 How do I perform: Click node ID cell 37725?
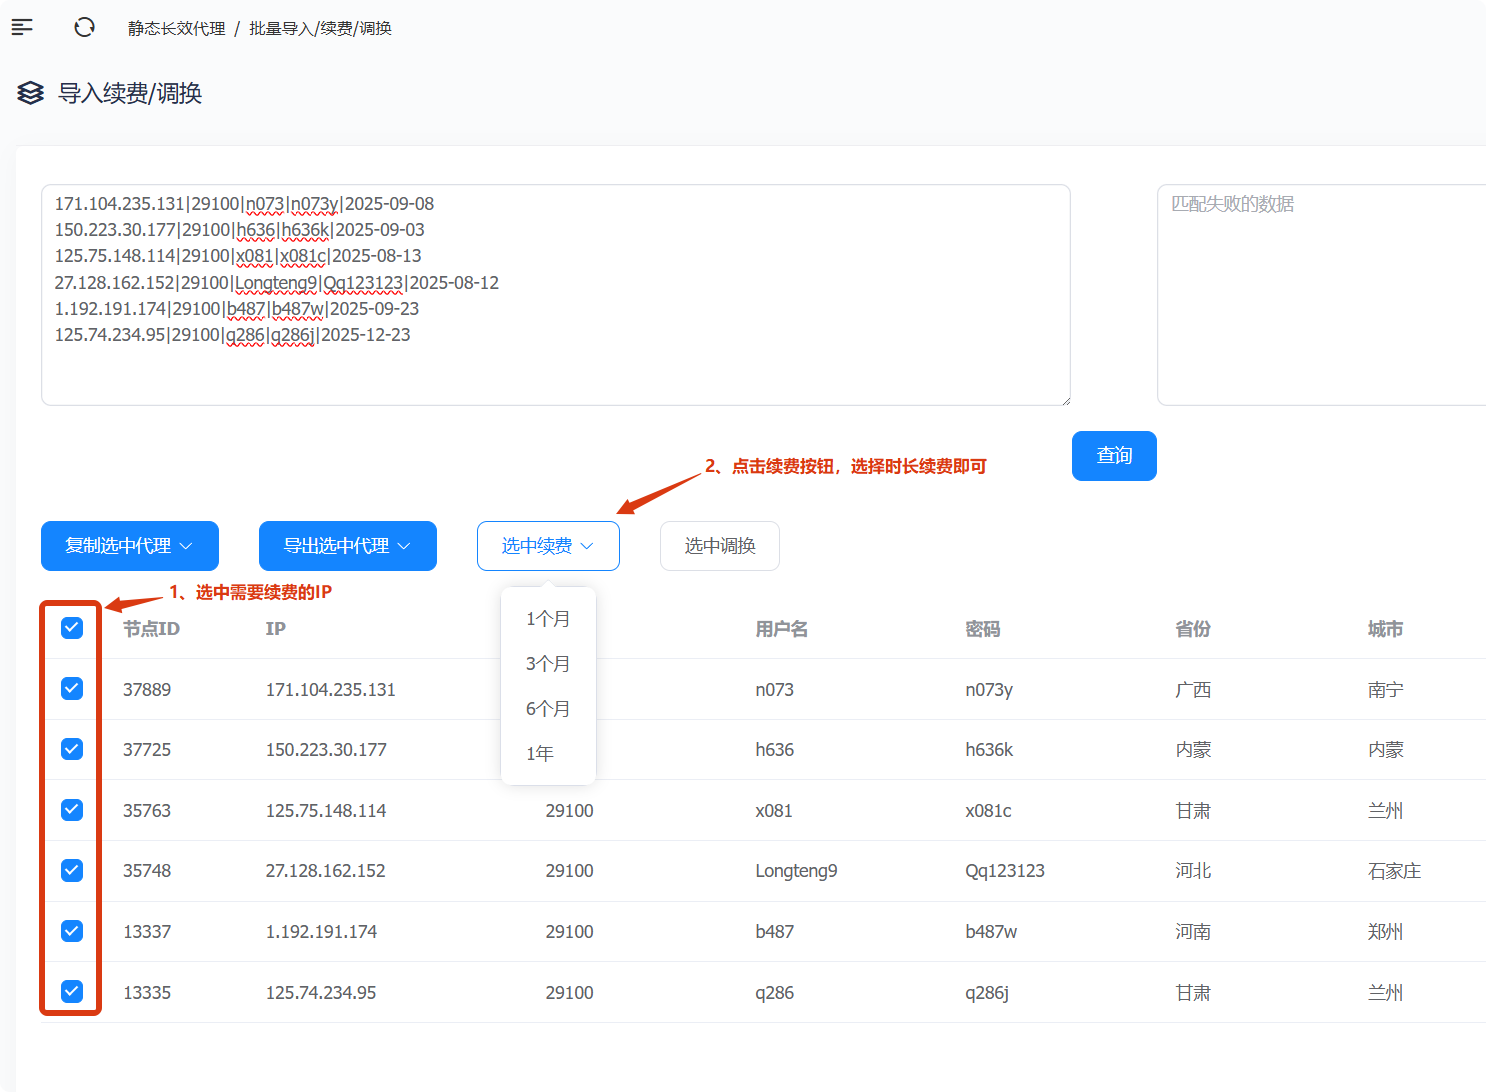click(x=147, y=750)
